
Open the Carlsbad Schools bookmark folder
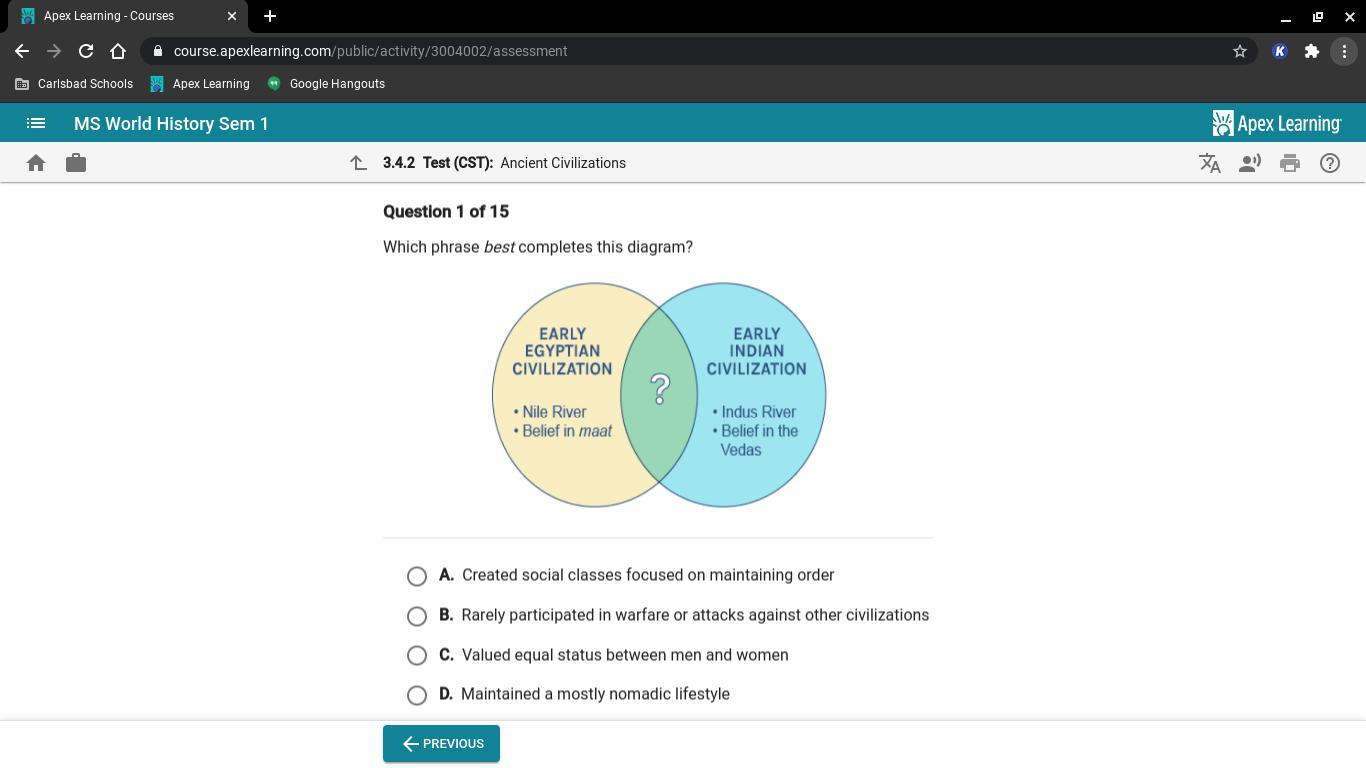click(x=75, y=84)
